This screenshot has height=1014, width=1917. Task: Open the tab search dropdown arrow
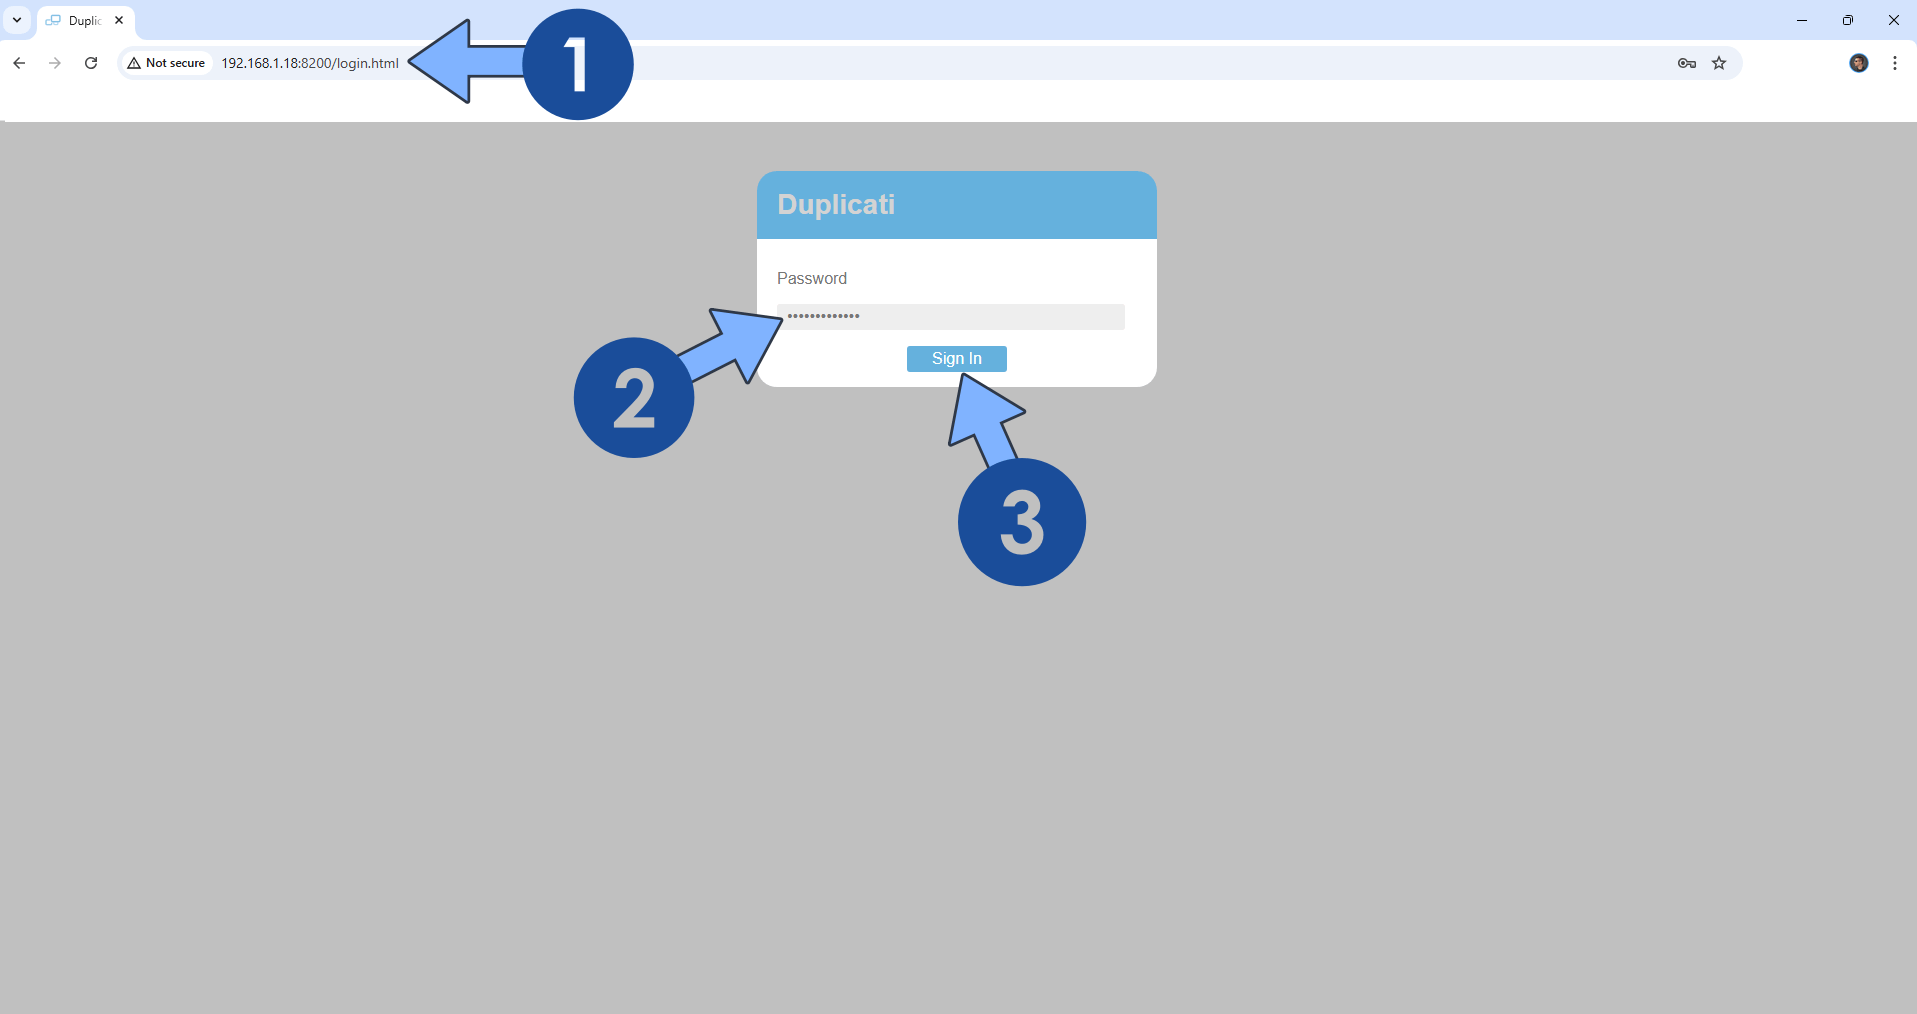point(17,20)
